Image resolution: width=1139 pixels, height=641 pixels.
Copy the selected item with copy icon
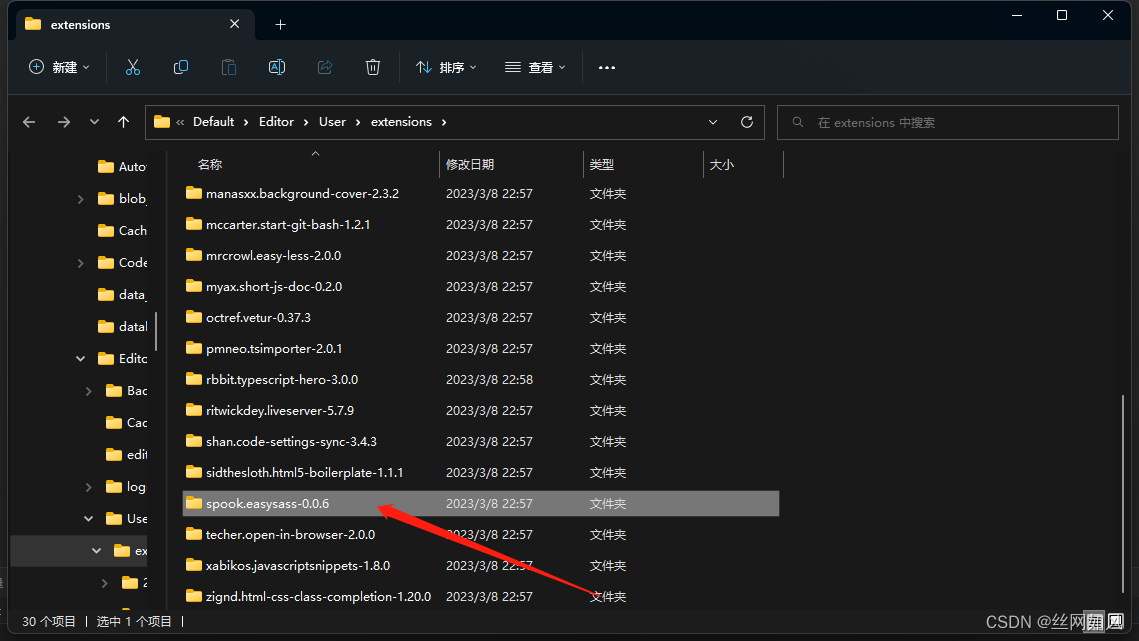181,67
